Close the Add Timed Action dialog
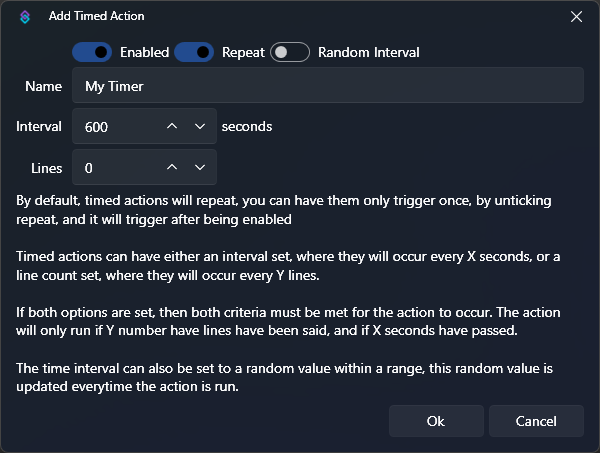This screenshot has width=600, height=453. tap(576, 16)
